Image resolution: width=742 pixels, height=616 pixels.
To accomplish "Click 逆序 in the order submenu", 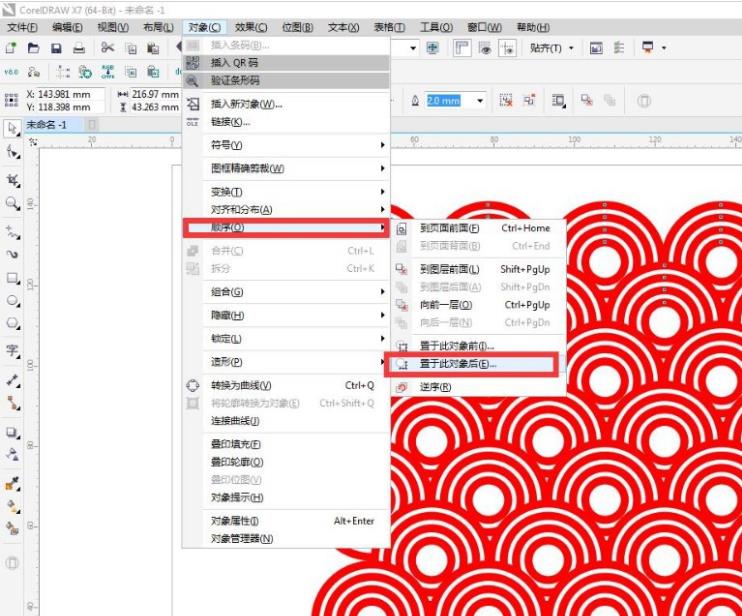I will (x=435, y=387).
